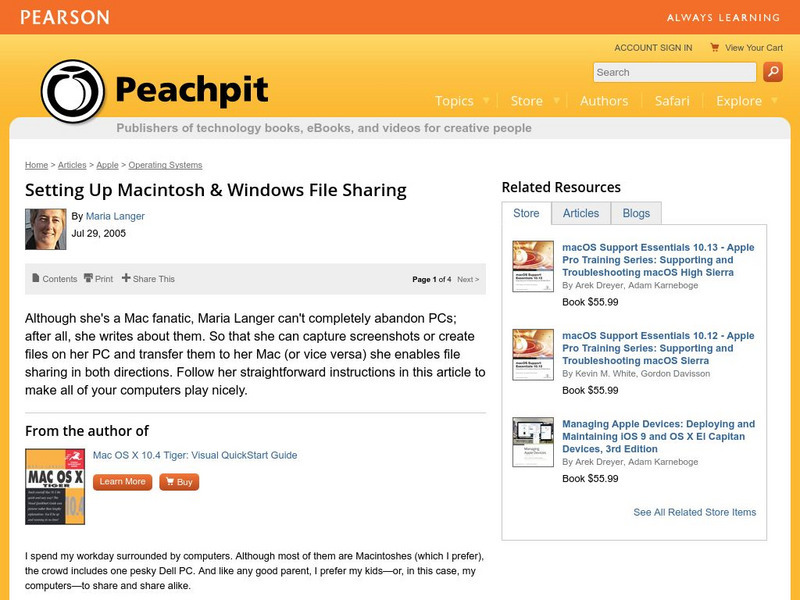Open the Buy button for Mac OS X Tiger
Viewport: 800px width, 600px height.
(x=180, y=481)
